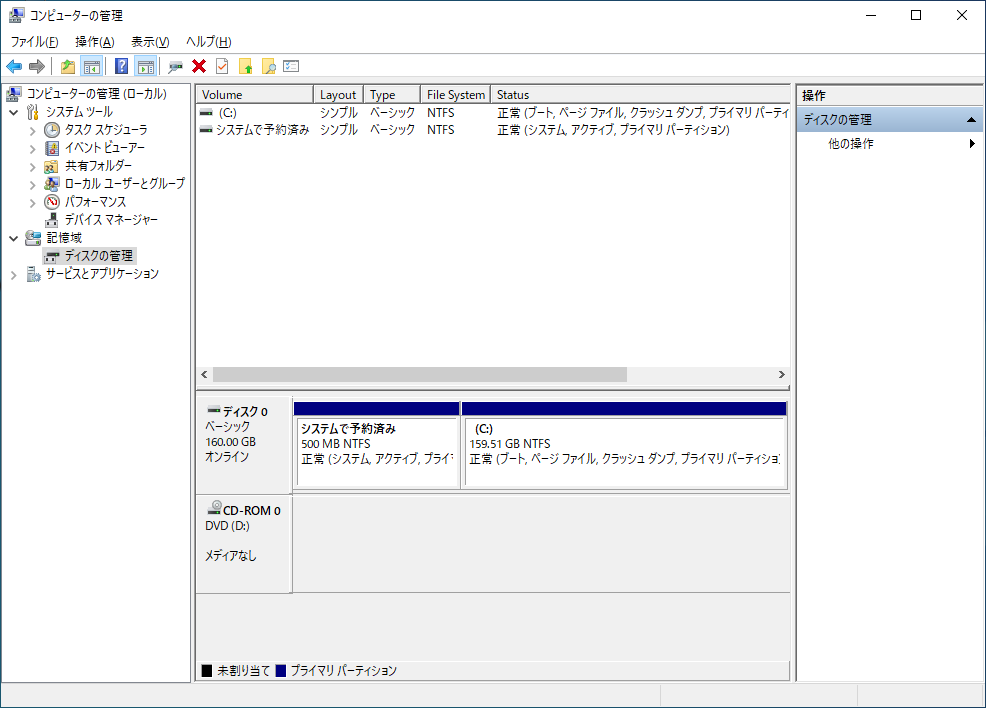Screen dimensions: 986x708
Task: Click the black 未割り当て legend swatch
Action: tap(207, 671)
